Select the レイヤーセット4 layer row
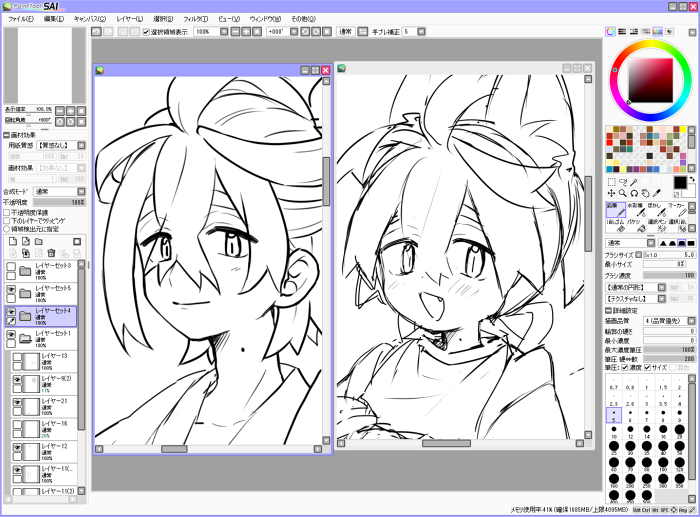This screenshot has width=700, height=517. (x=41, y=316)
